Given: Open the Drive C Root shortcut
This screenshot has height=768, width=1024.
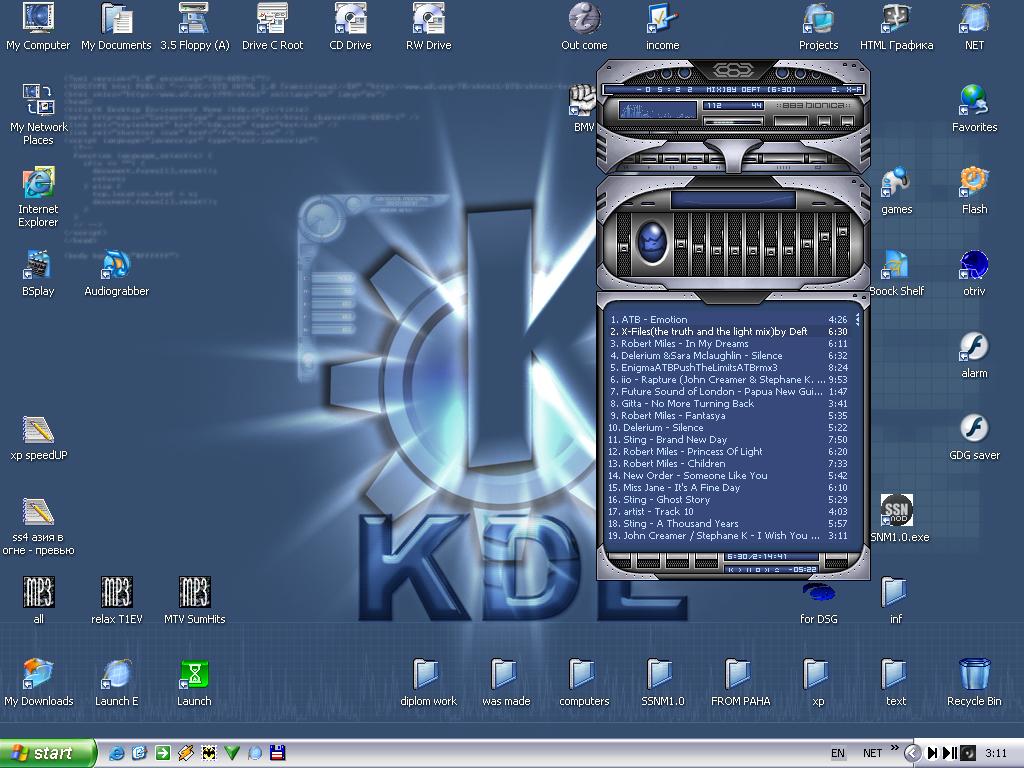Looking at the screenshot, I should click(272, 26).
